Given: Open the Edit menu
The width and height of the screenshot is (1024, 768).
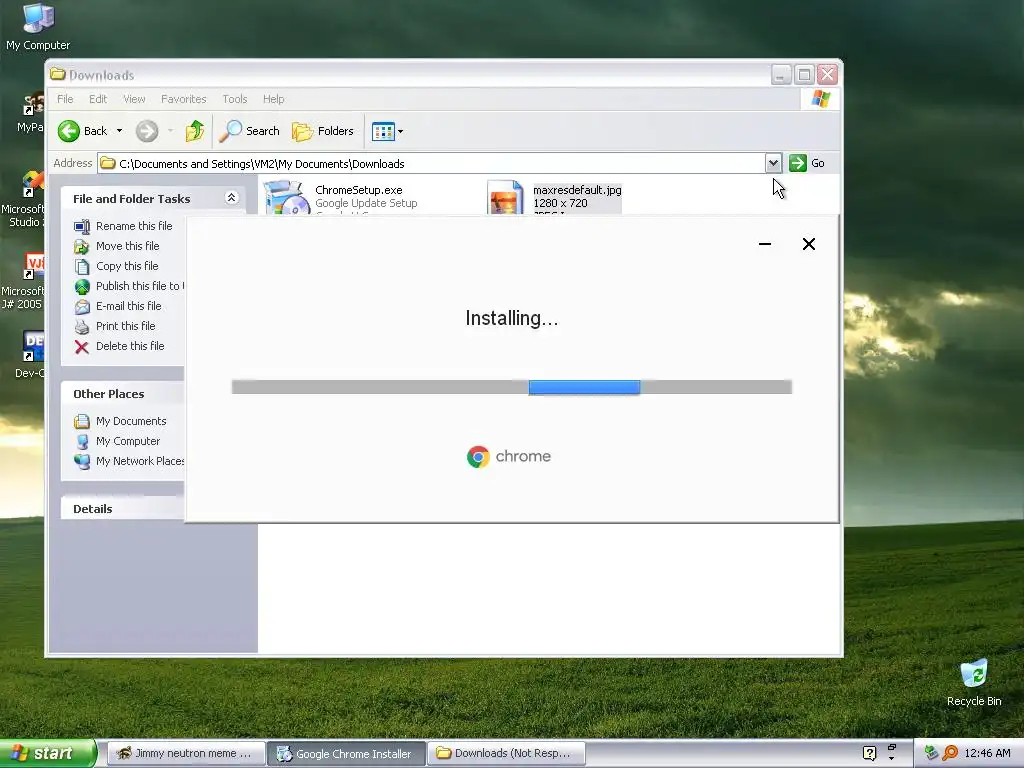Looking at the screenshot, I should point(98,99).
